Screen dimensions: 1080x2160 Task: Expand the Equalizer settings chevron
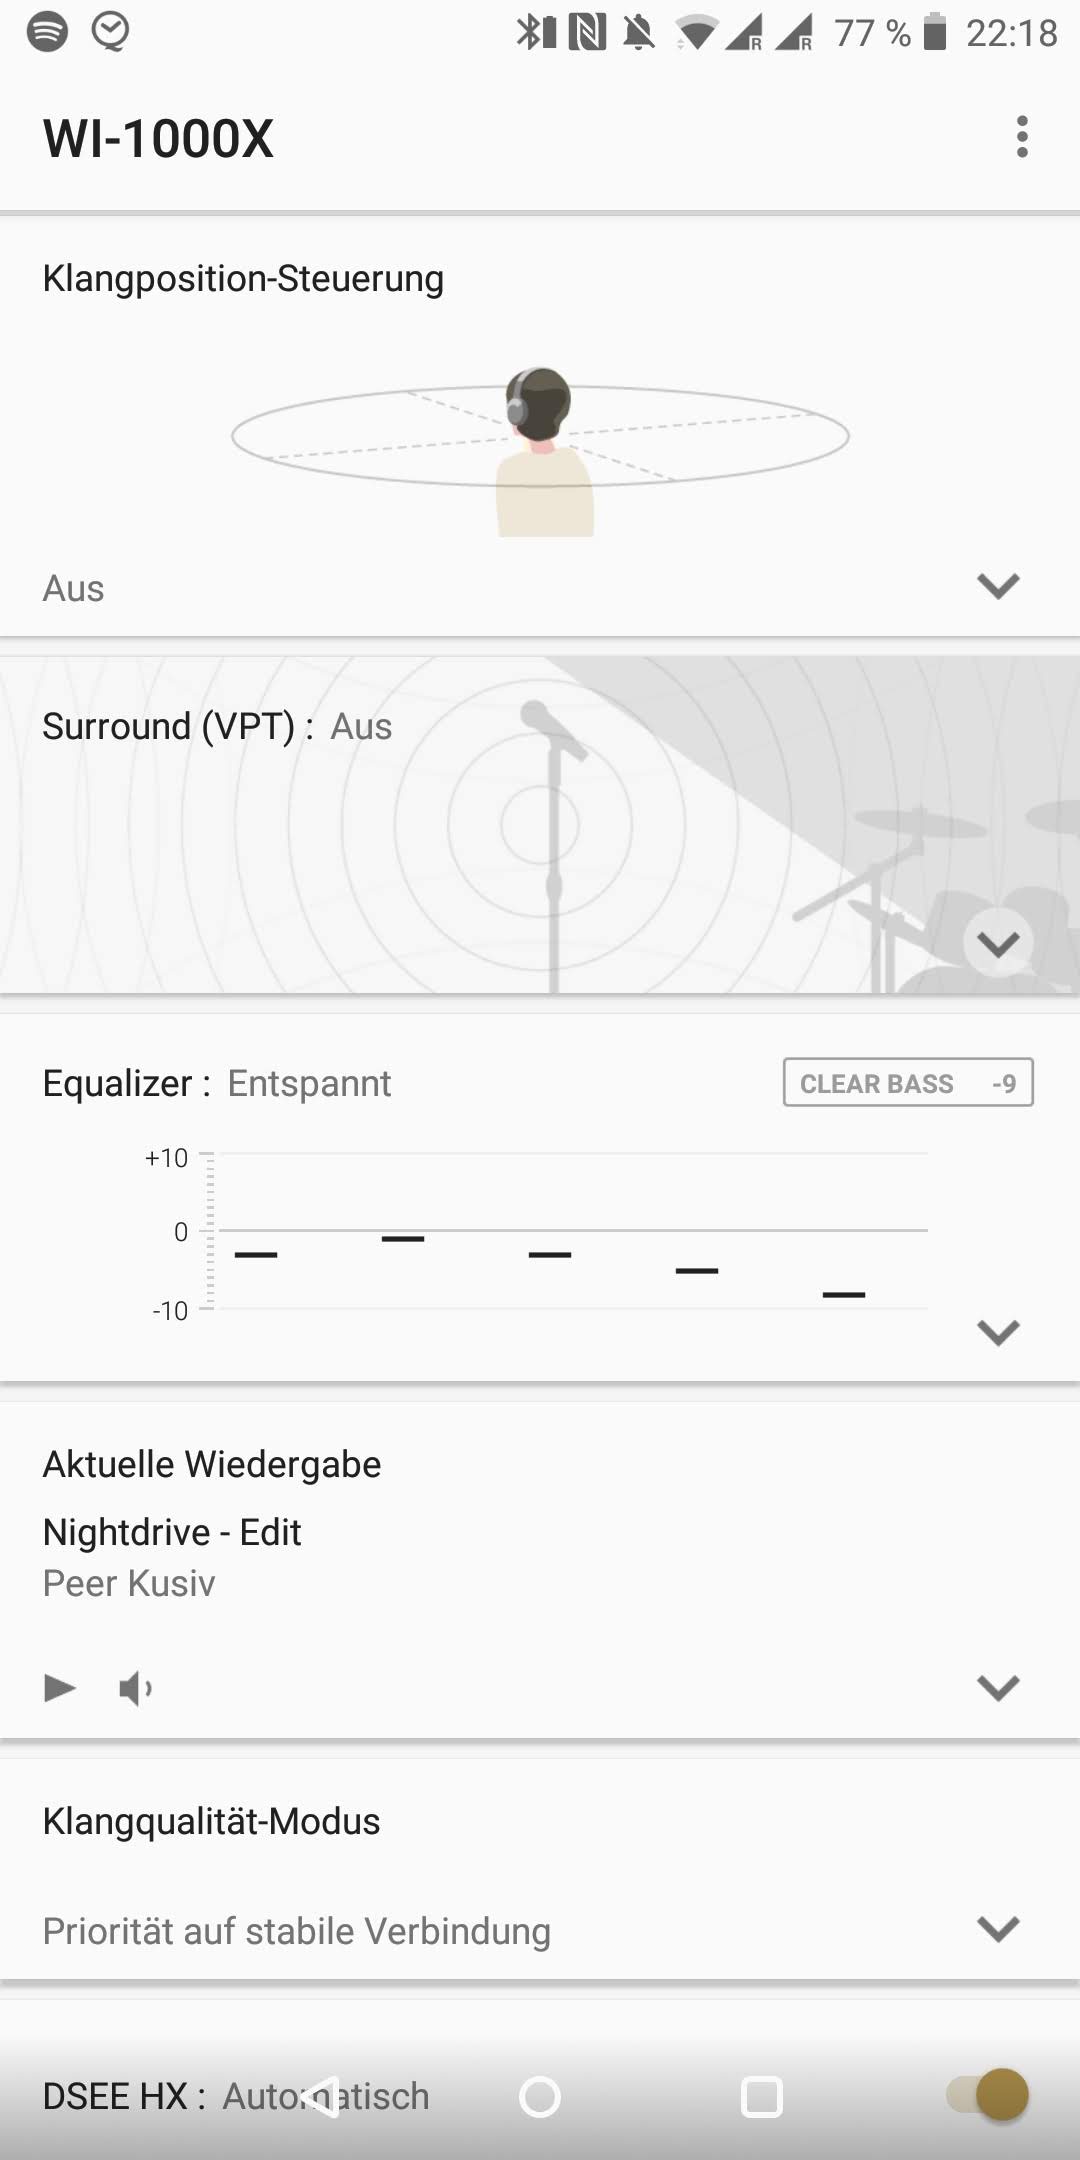[997, 1332]
